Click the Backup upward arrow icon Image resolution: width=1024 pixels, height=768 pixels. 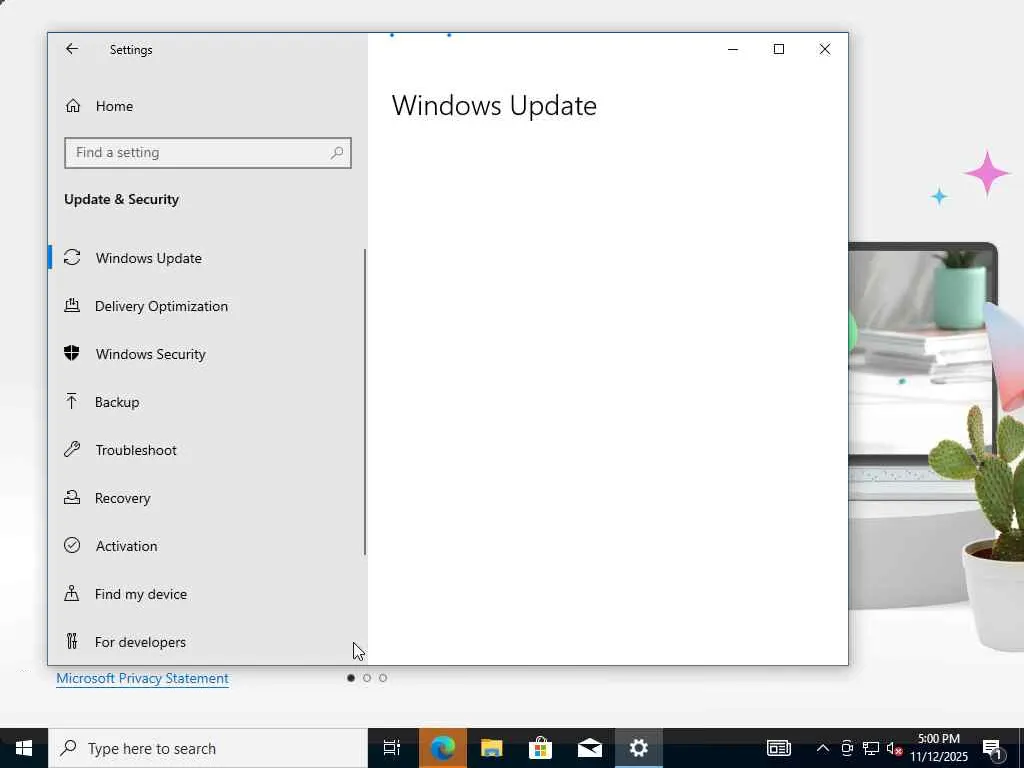[x=72, y=401]
